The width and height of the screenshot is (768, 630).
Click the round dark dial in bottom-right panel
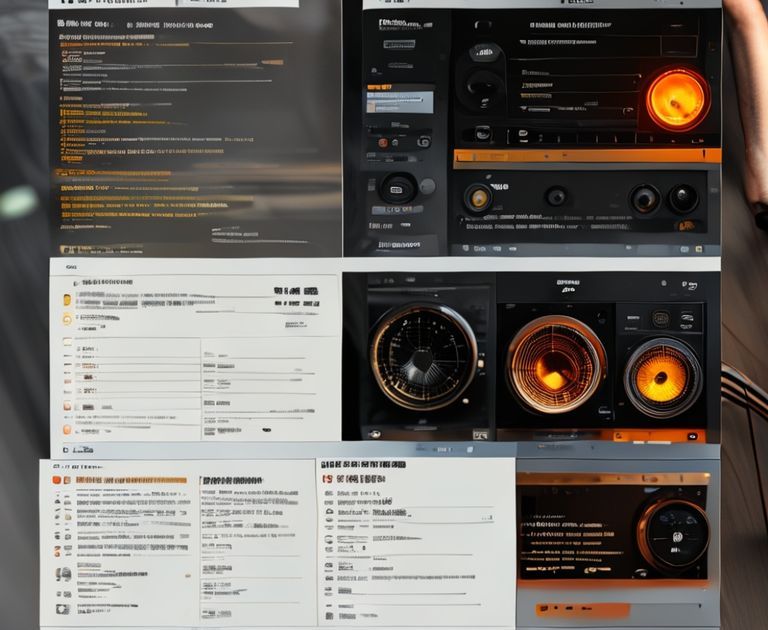tap(672, 533)
